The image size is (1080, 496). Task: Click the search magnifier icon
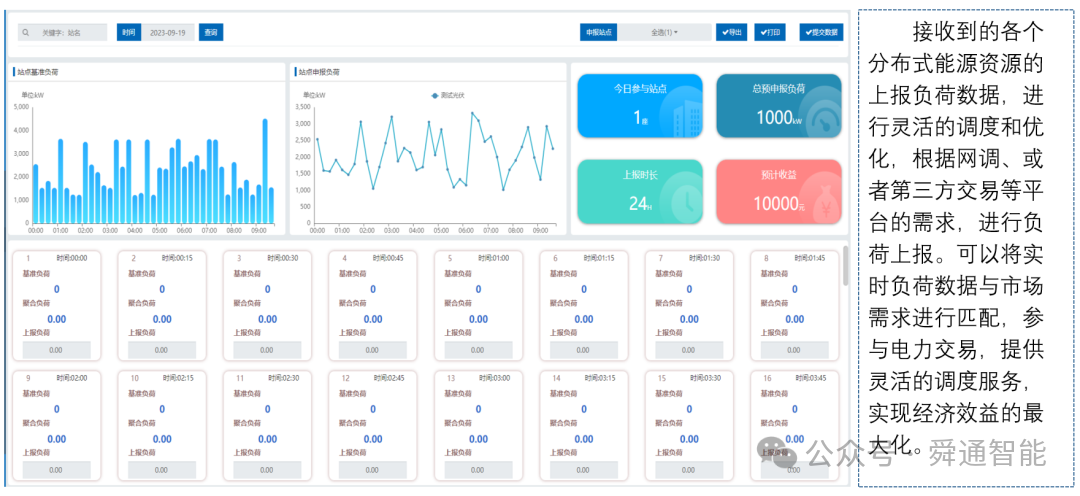click(25, 32)
